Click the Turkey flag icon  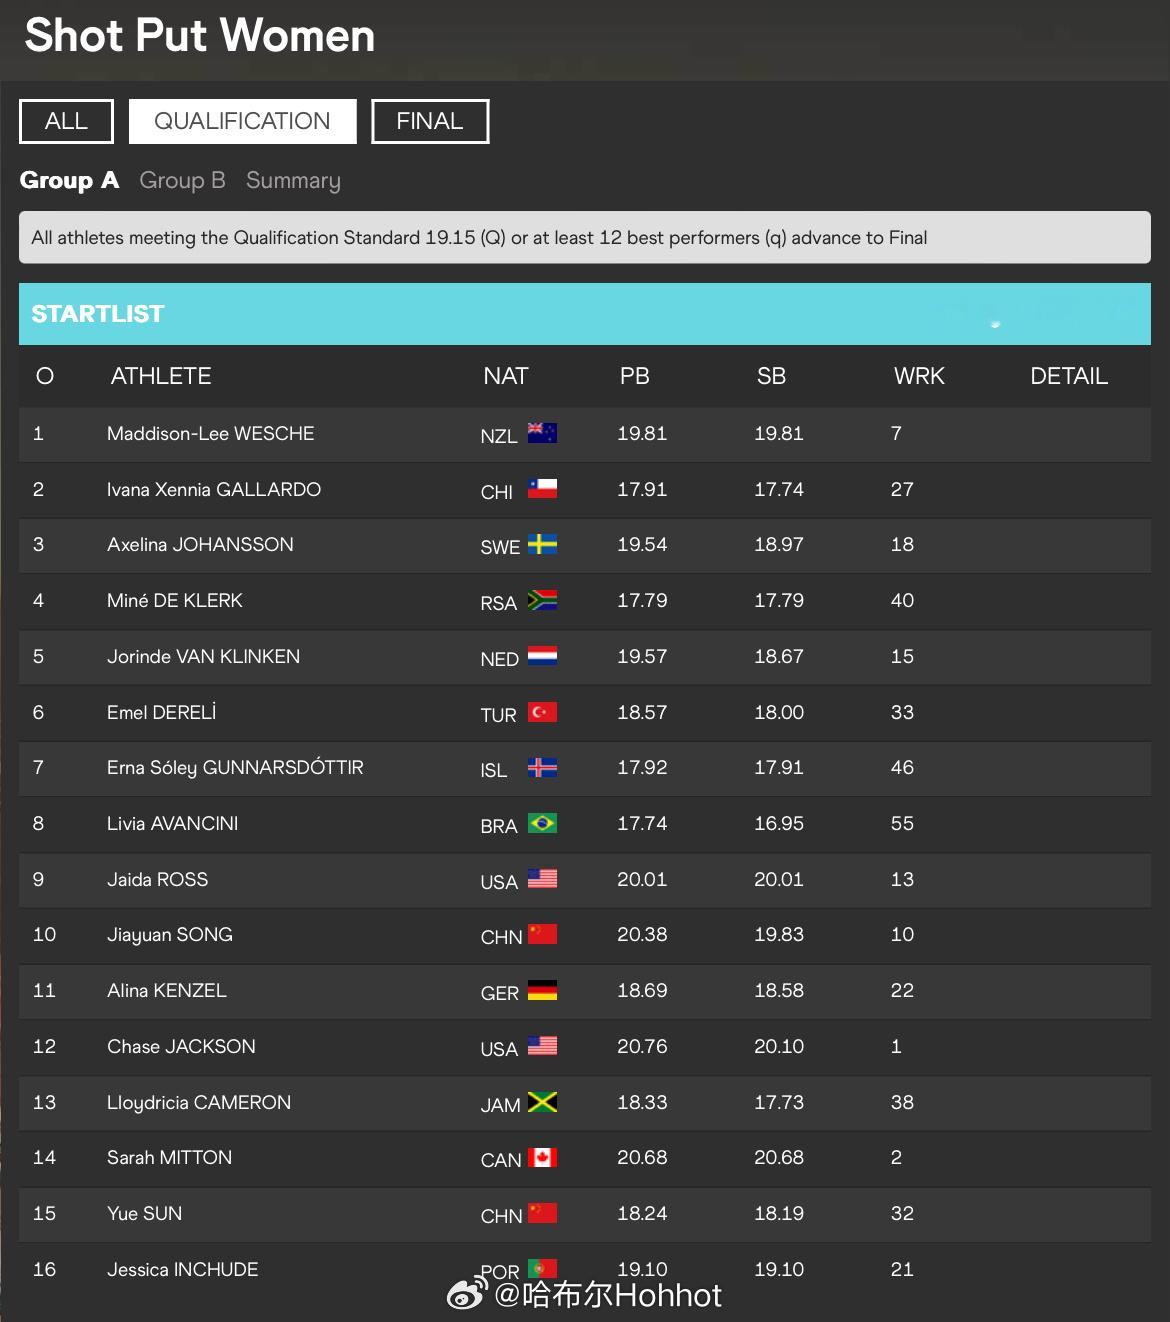point(542,712)
